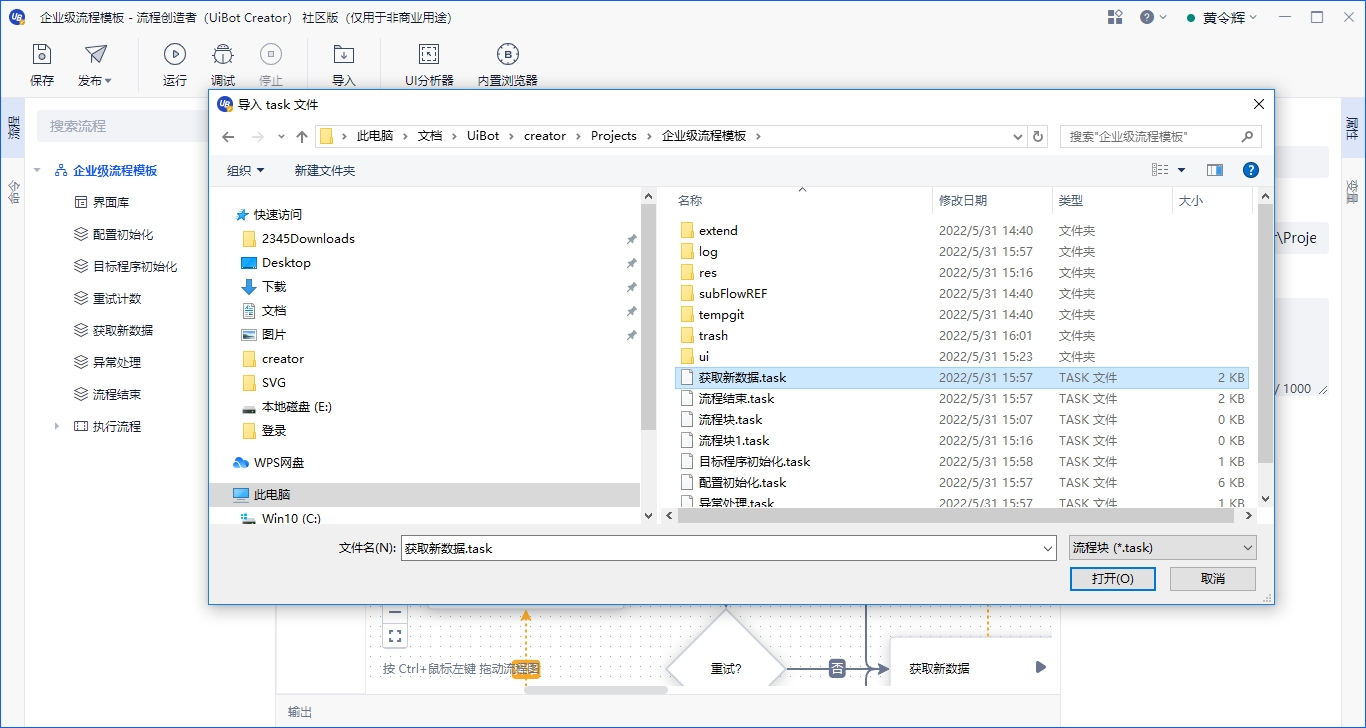Open the 组织 dropdown menu in dialog

tap(245, 170)
